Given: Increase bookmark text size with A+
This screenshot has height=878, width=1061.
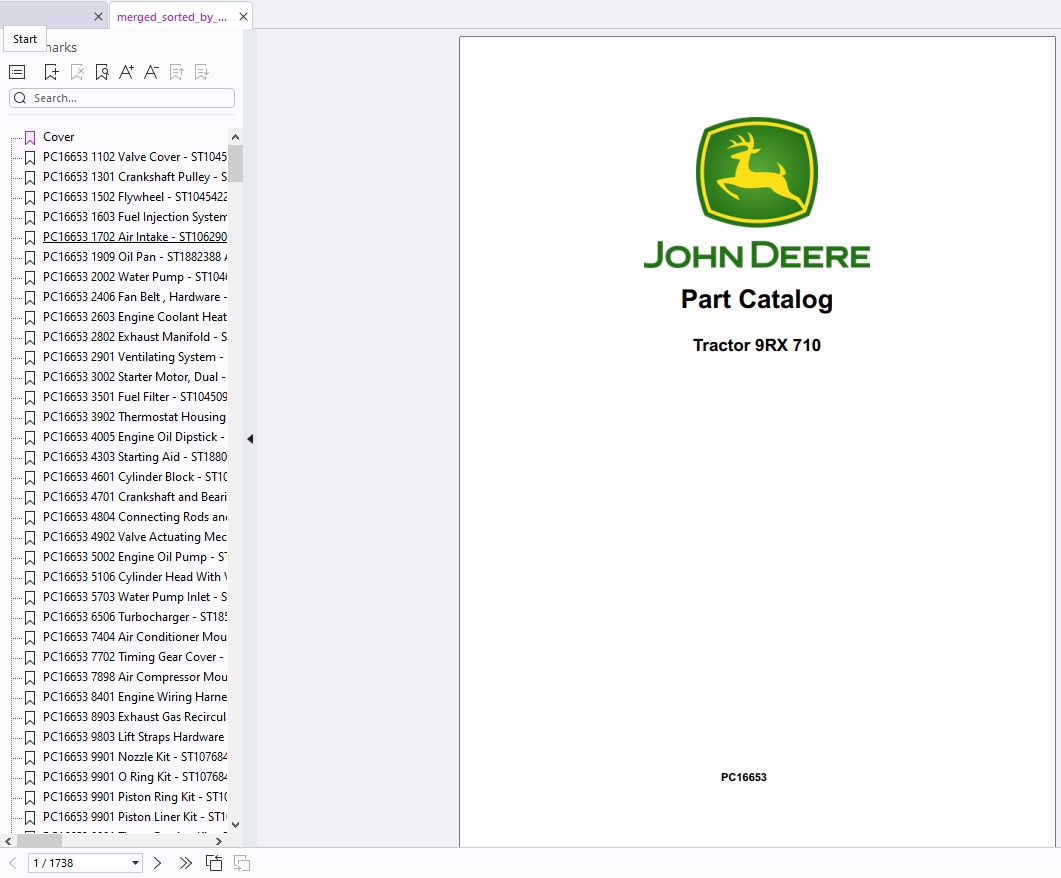Looking at the screenshot, I should click(x=126, y=72).
